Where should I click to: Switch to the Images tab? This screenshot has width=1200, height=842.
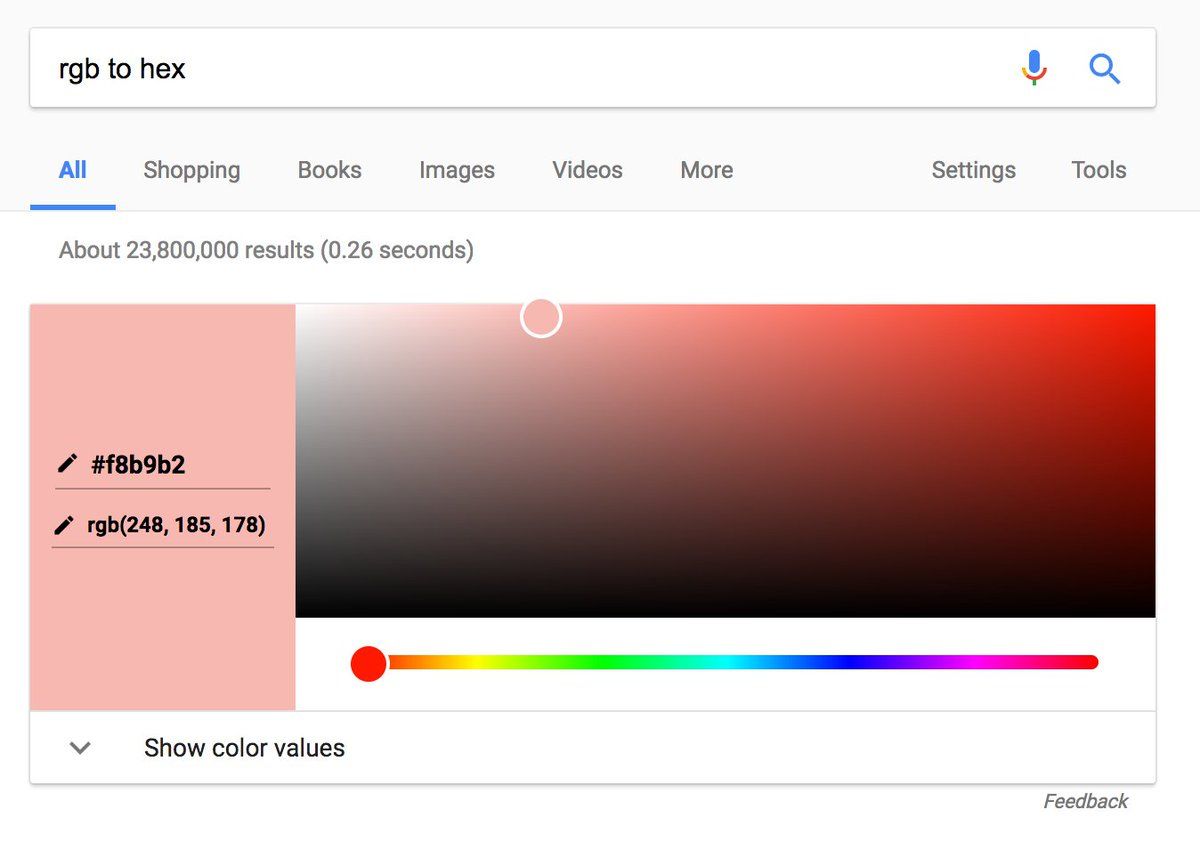coord(457,170)
